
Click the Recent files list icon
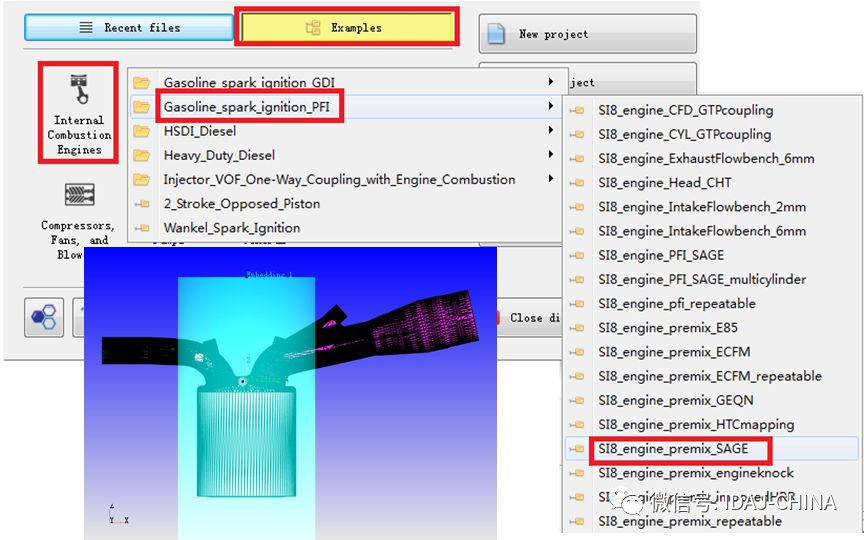tap(86, 28)
